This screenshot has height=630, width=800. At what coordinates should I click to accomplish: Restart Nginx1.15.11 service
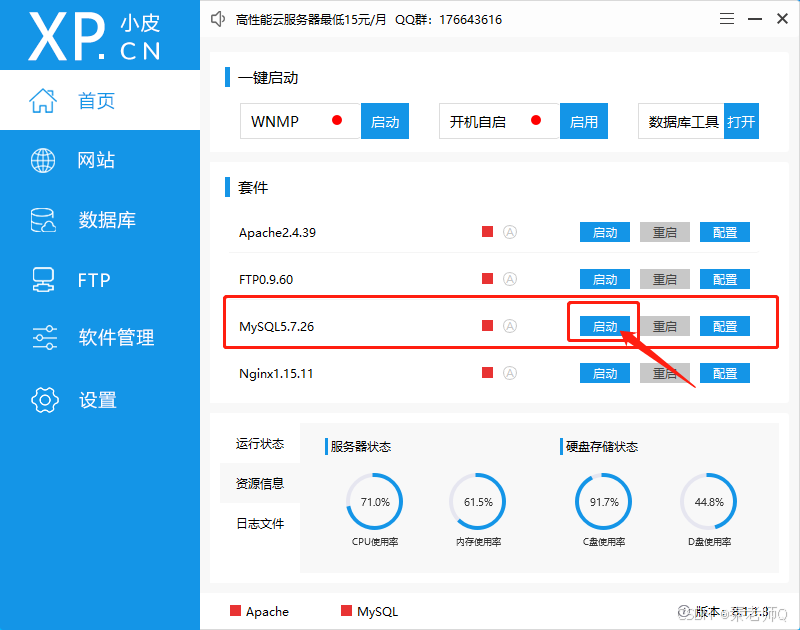tap(664, 373)
